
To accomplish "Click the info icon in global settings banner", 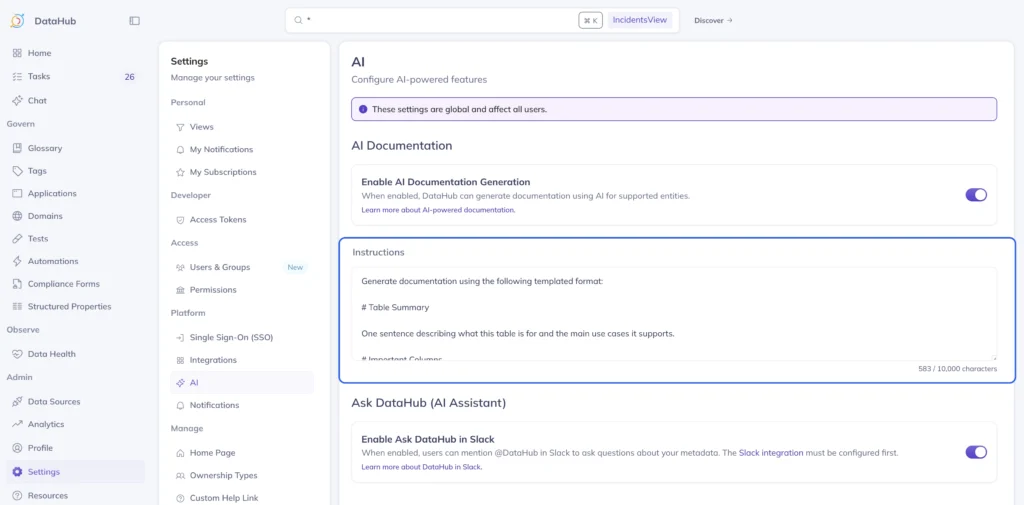I will 363,109.
